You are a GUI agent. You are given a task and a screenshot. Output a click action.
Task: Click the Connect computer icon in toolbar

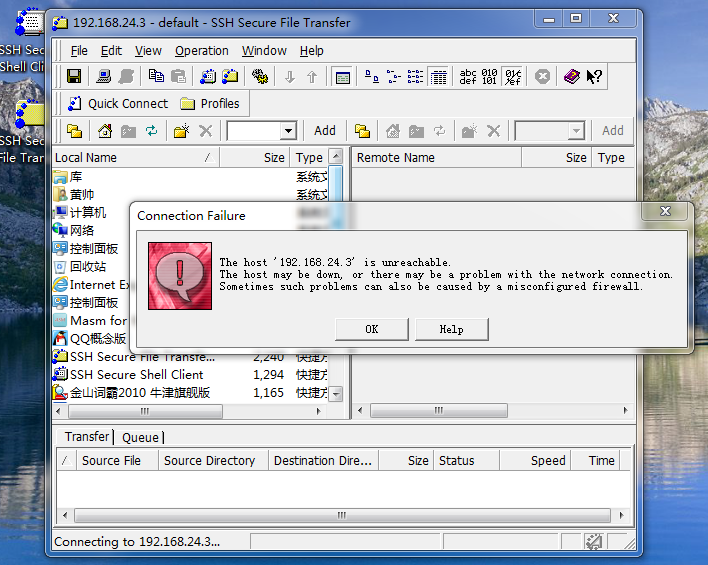pyautogui.click(x=104, y=76)
